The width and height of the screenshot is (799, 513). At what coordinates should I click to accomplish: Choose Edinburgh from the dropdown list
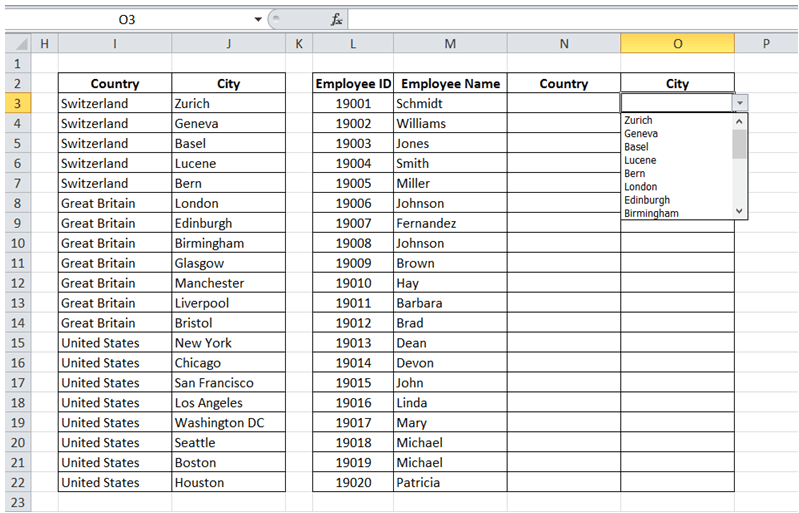click(647, 200)
